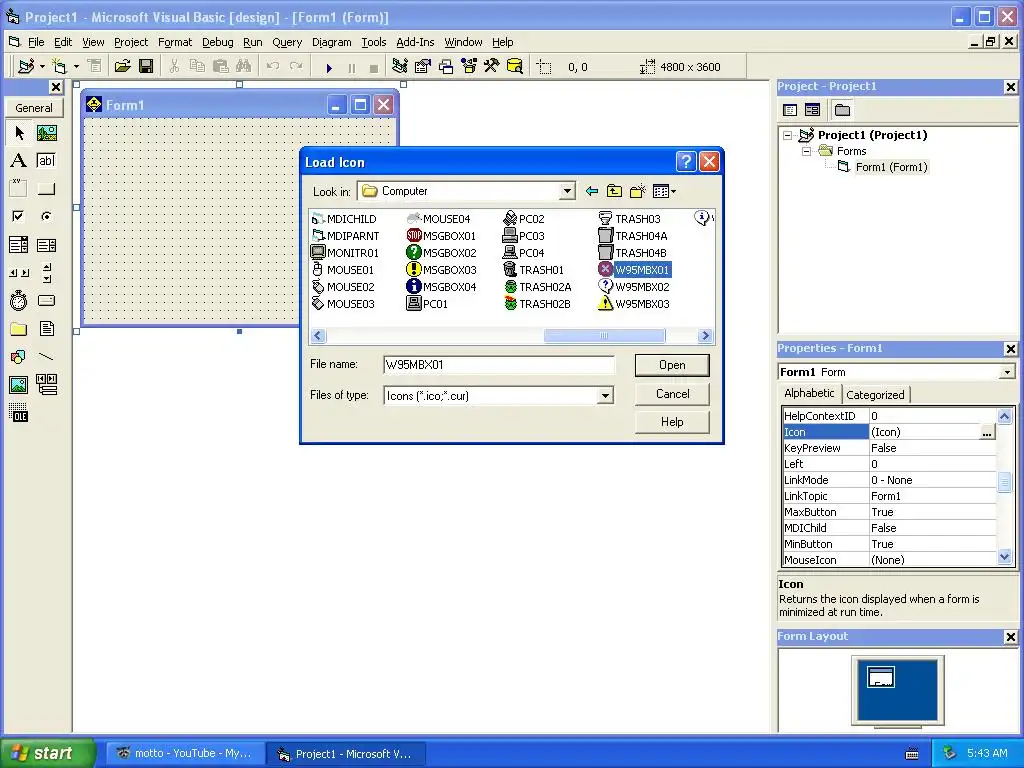The width and height of the screenshot is (1024, 768).
Task: Select the CommandButton tool in toolbox
Action: click(46, 189)
